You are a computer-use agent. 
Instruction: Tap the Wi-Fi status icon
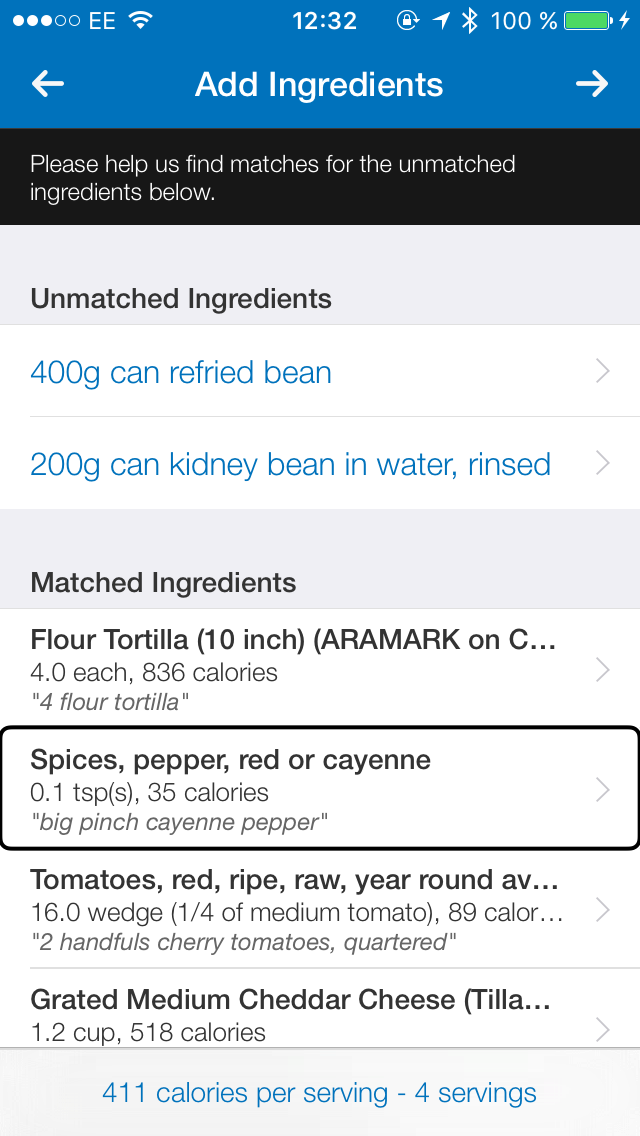(x=141, y=20)
